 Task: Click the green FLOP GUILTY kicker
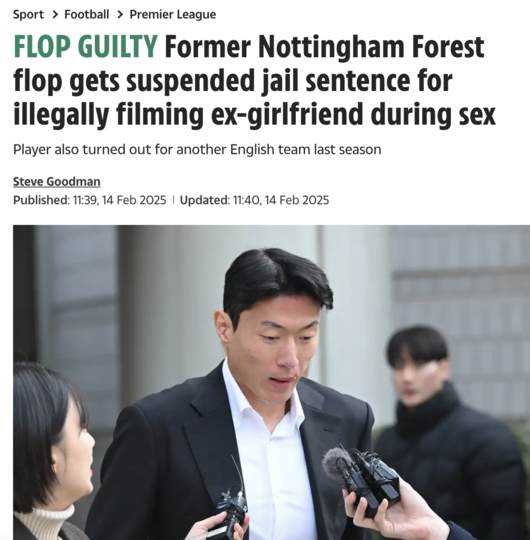pos(85,47)
